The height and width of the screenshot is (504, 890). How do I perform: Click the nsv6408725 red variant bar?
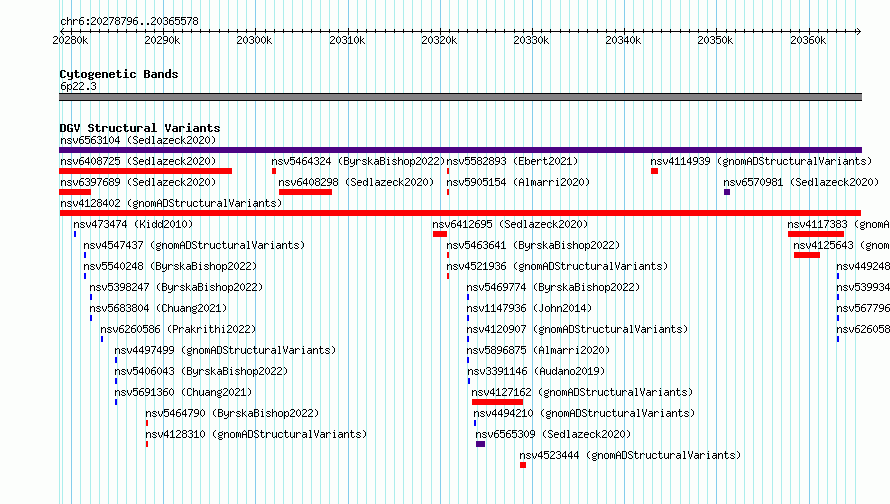(x=145, y=171)
